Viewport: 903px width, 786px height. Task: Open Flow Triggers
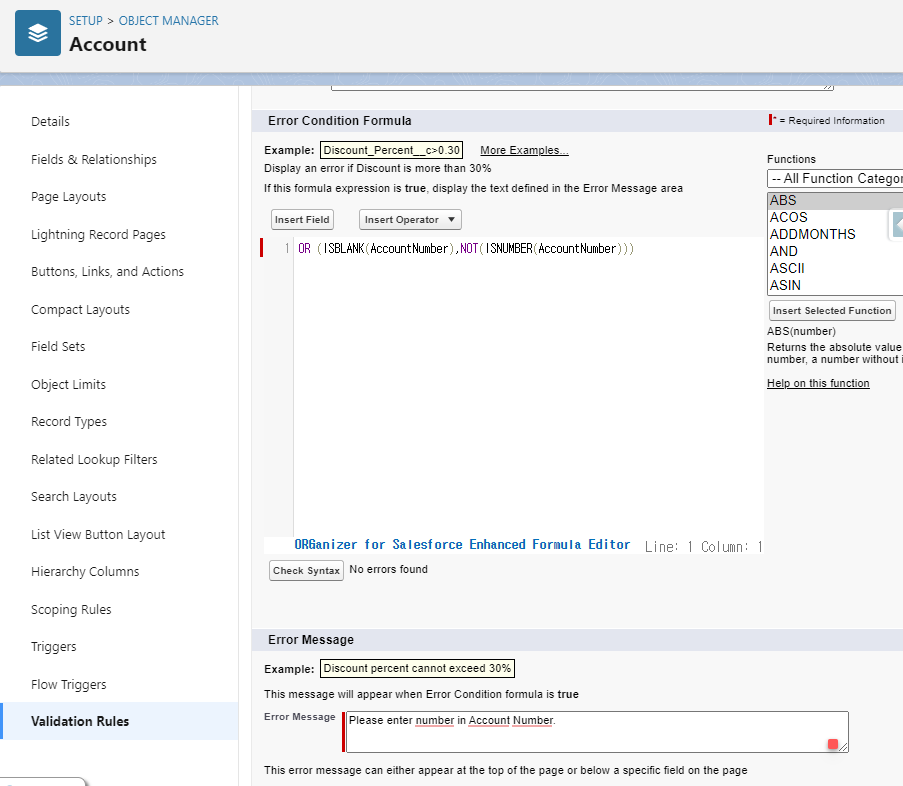pyautogui.click(x=69, y=685)
